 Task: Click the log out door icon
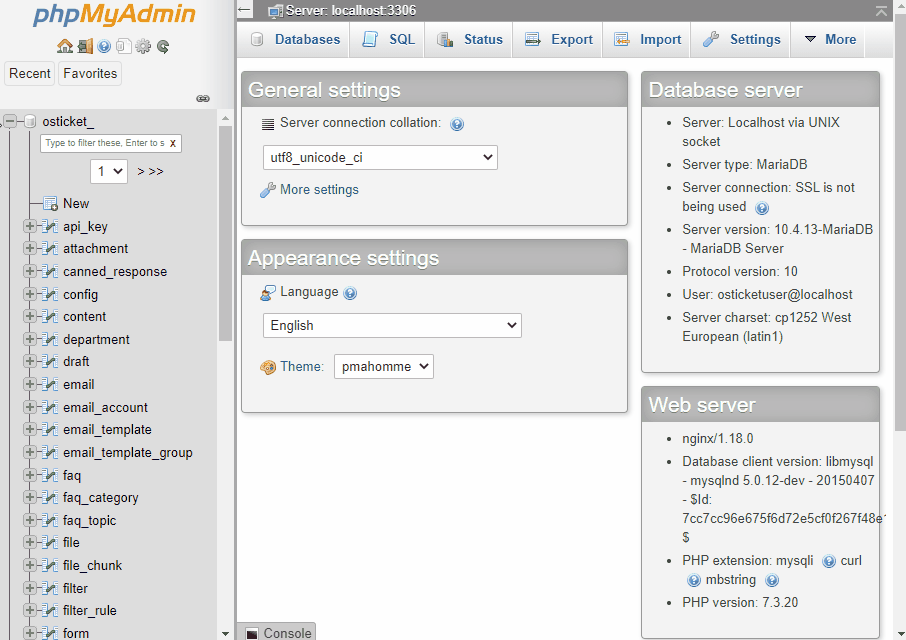tap(85, 46)
